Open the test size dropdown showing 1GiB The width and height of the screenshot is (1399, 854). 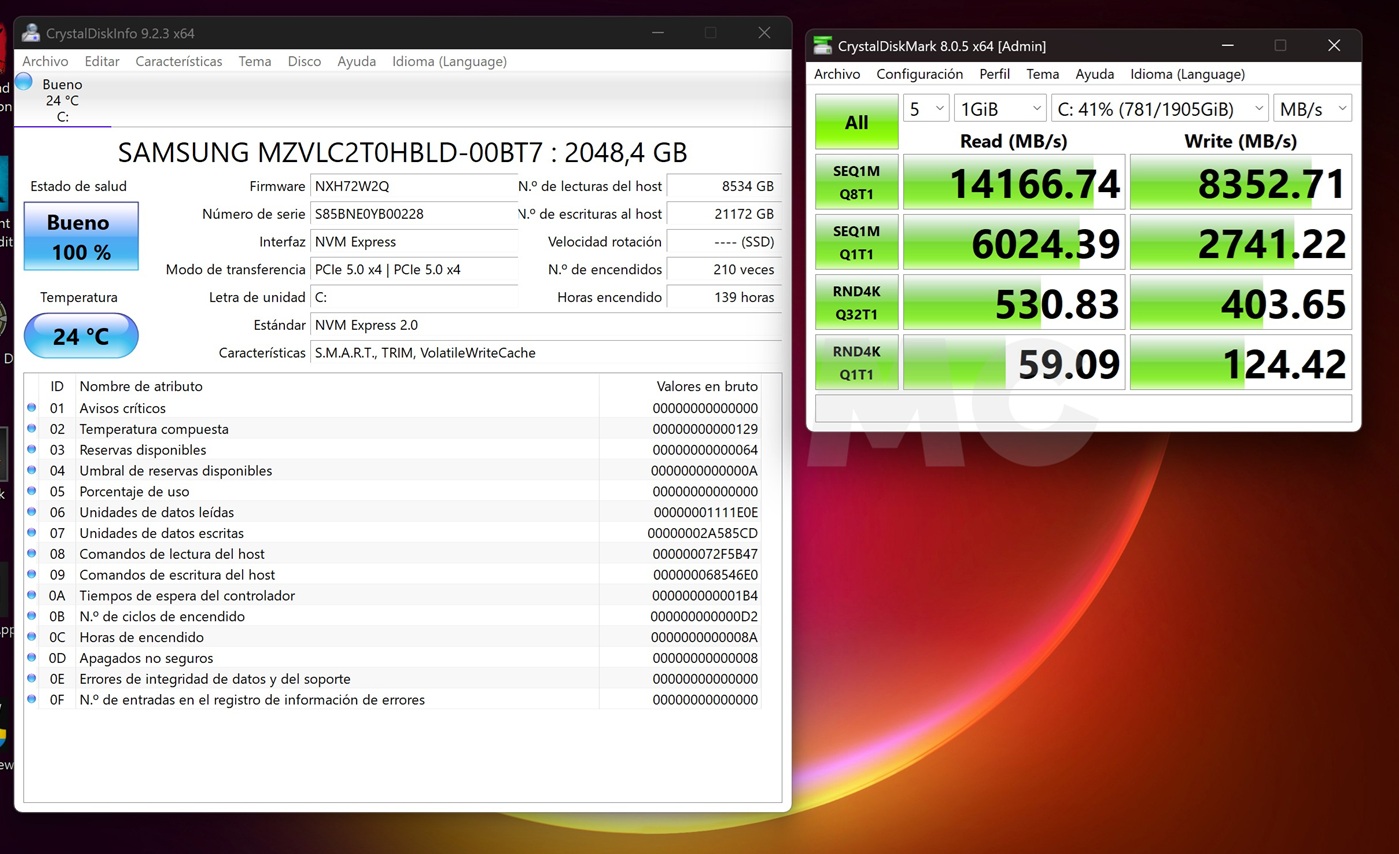tap(999, 107)
